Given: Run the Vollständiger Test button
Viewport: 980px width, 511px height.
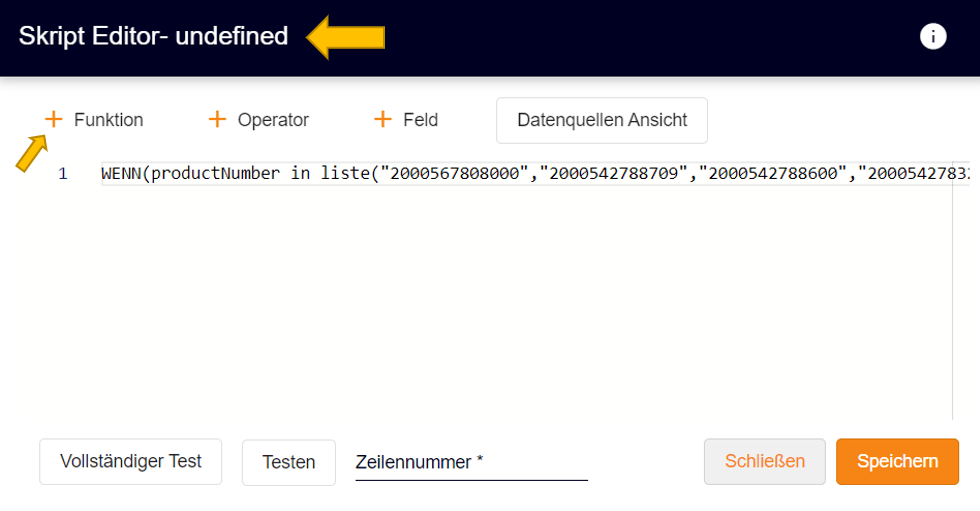Looking at the screenshot, I should pos(131,462).
